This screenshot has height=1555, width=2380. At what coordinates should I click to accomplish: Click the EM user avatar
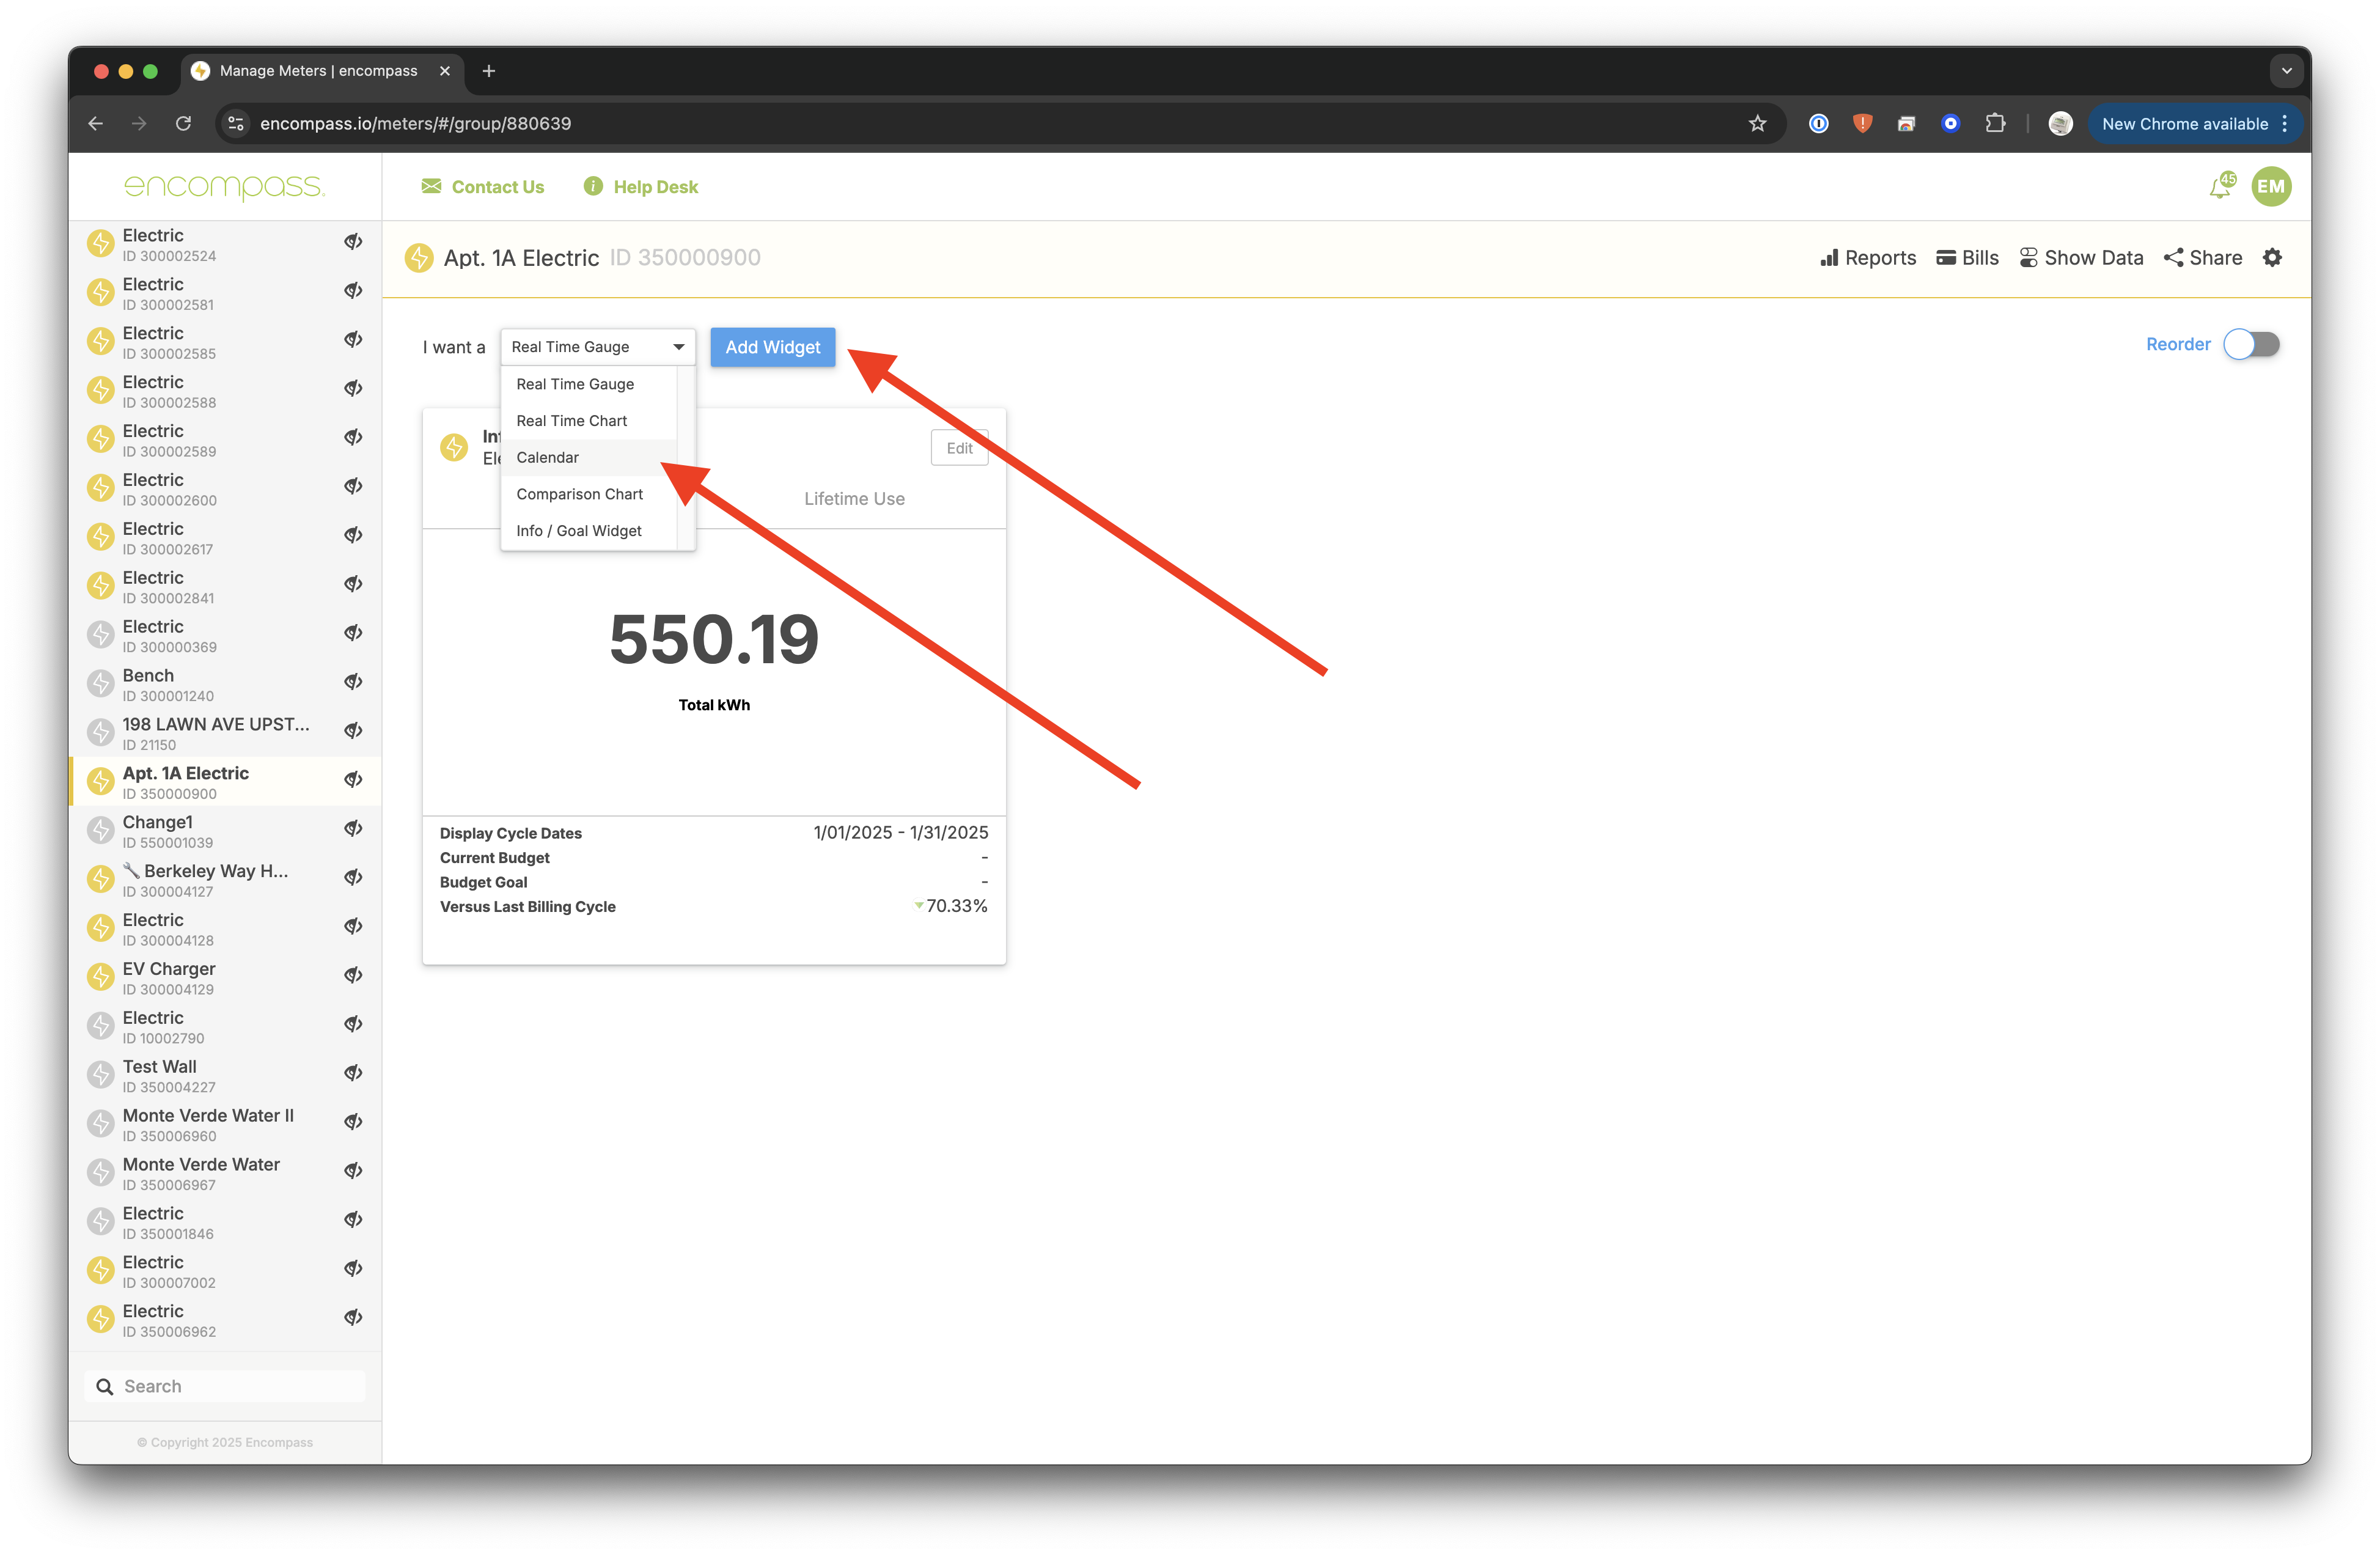click(2271, 187)
